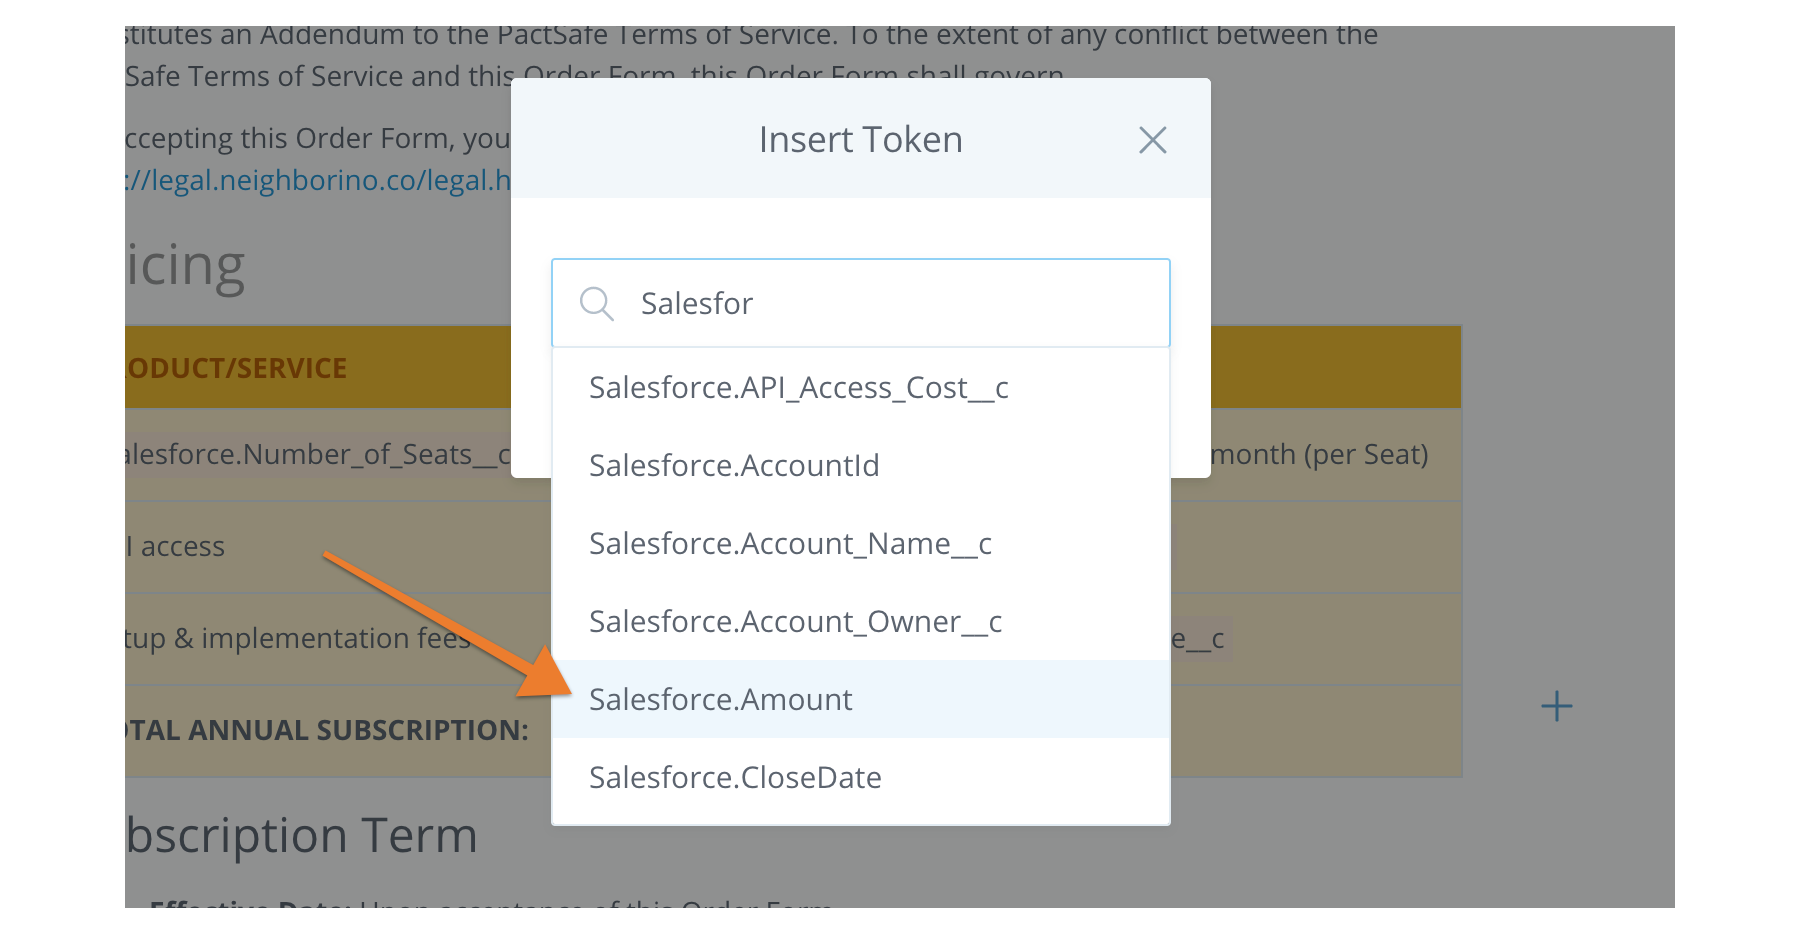The width and height of the screenshot is (1800, 934).
Task: Click the Insert Token dialog title
Action: [860, 140]
